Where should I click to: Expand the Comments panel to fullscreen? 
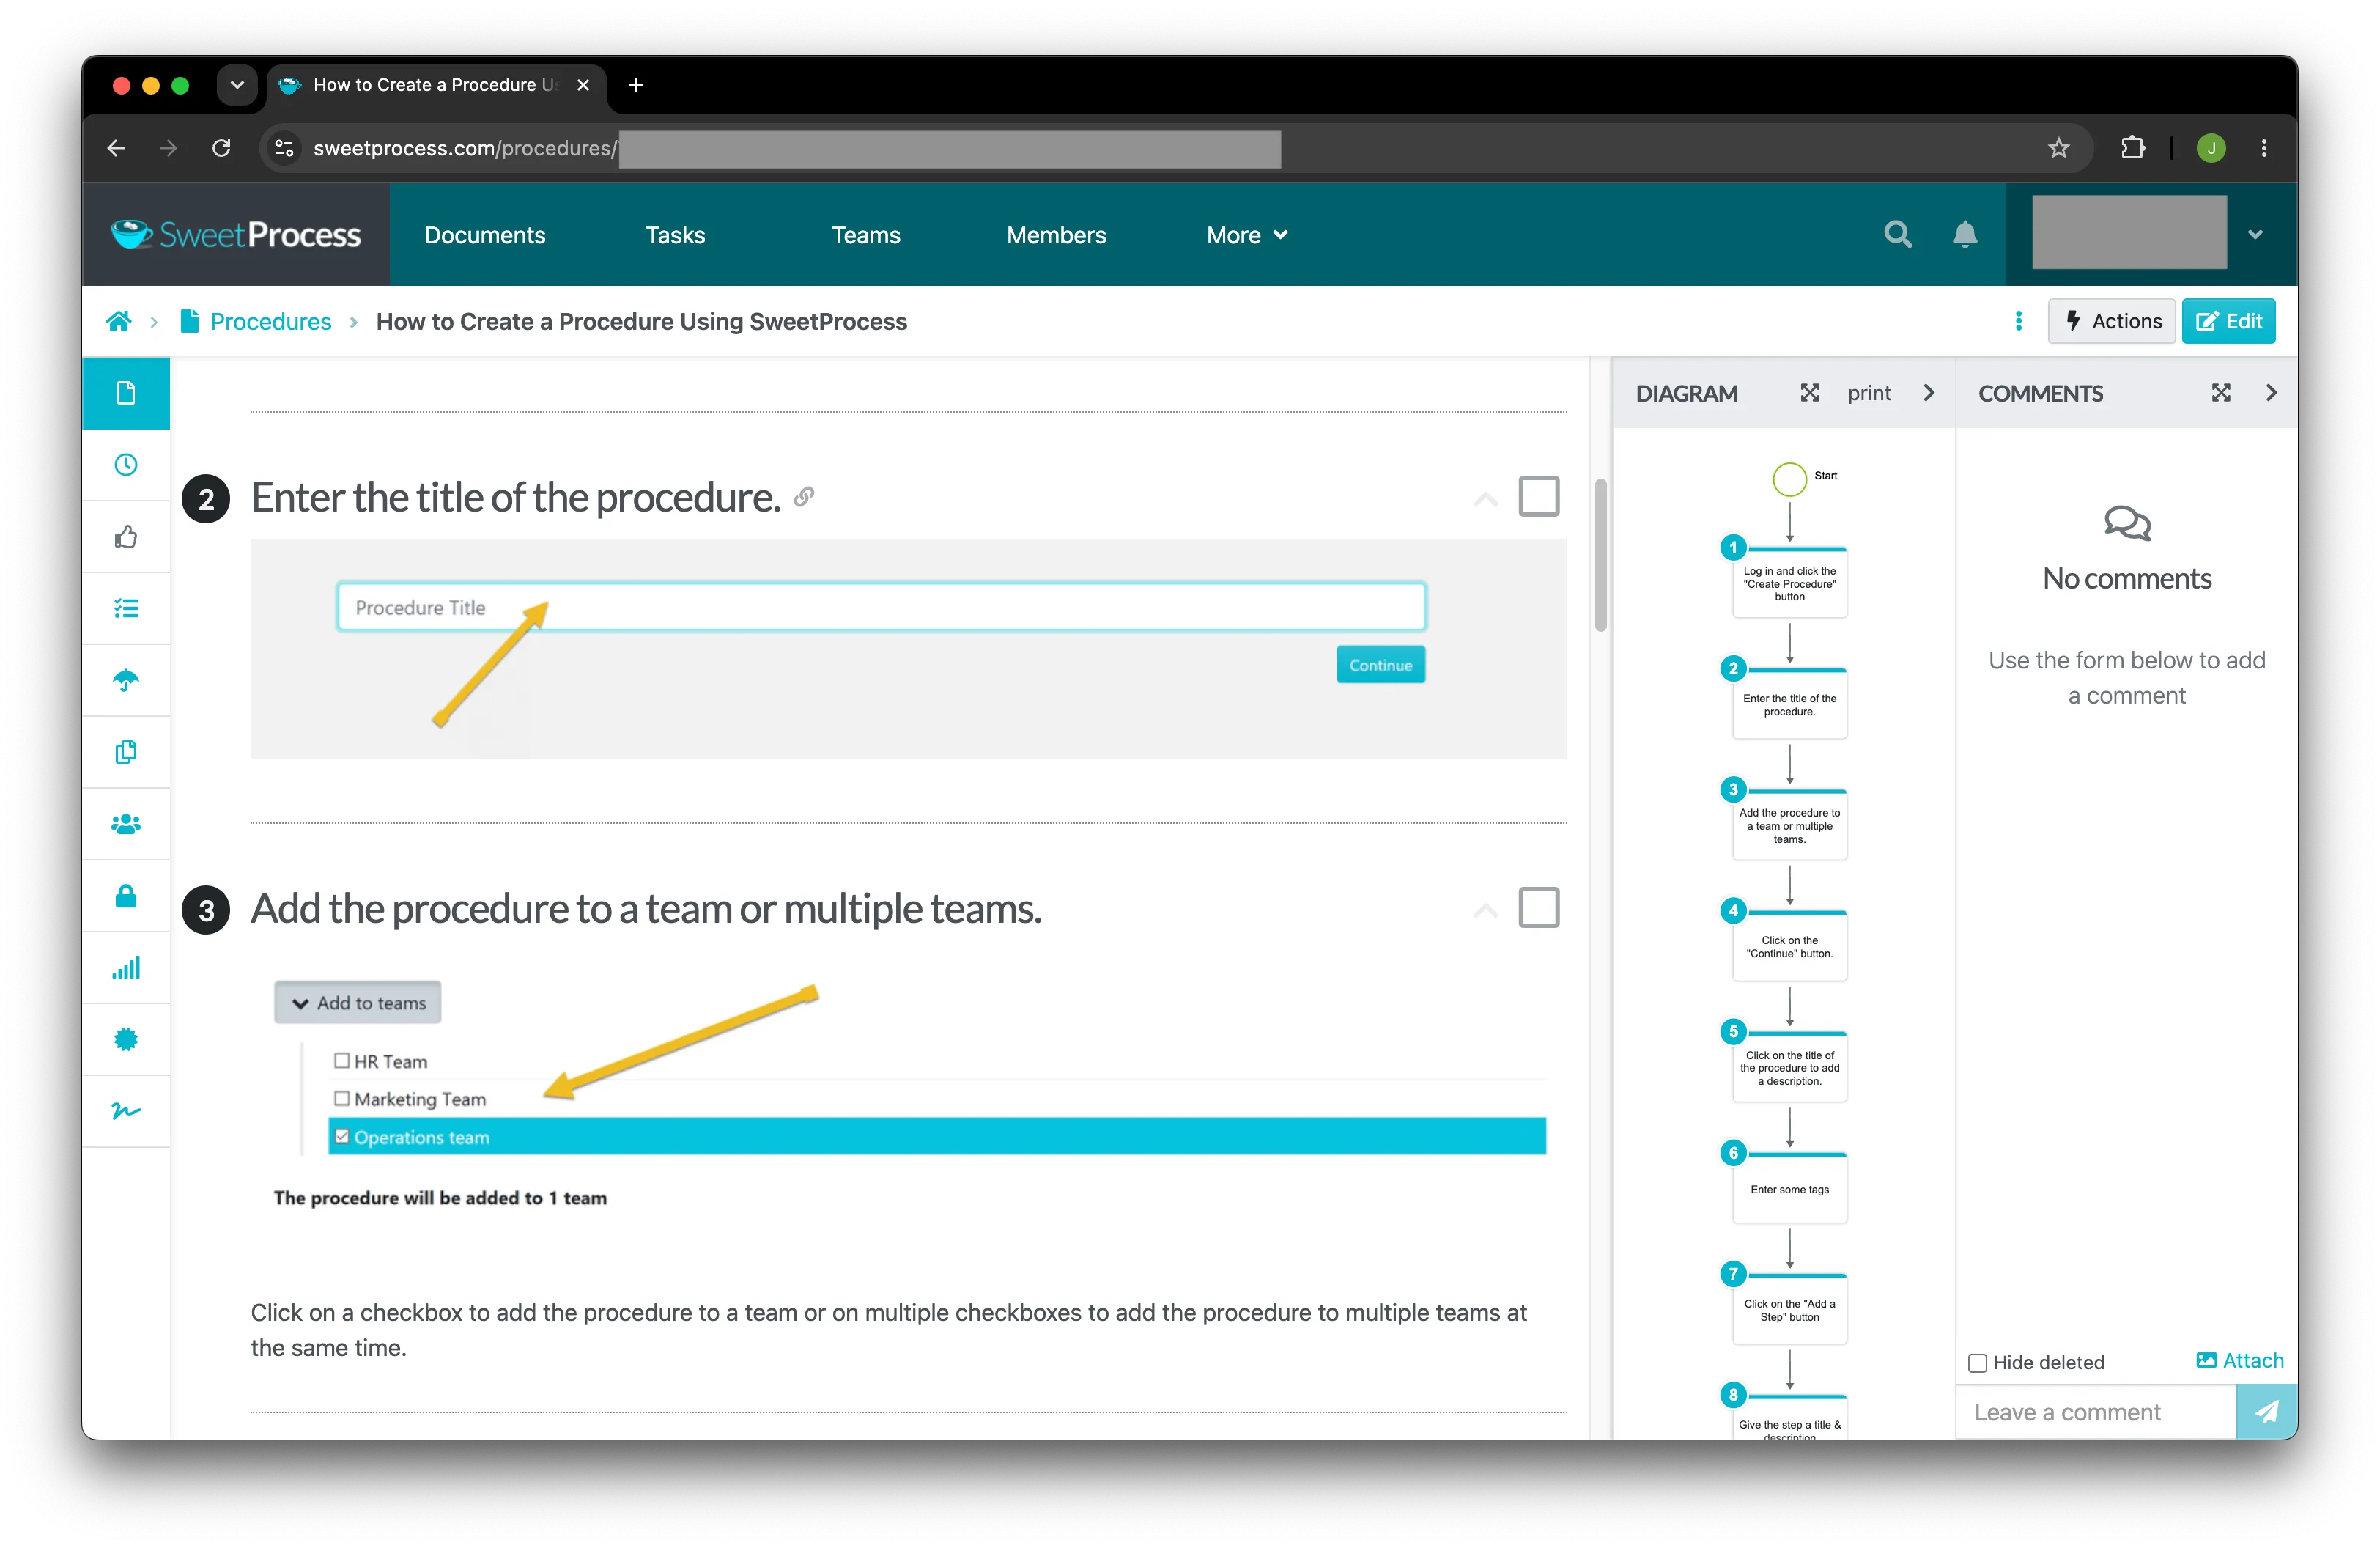2221,393
